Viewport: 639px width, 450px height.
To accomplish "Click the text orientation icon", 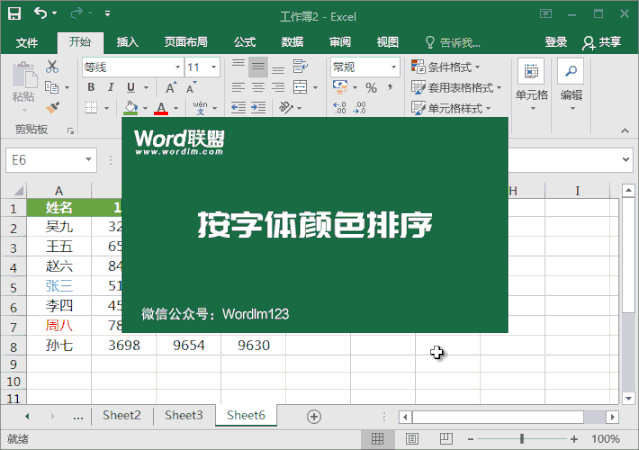I will tap(286, 108).
